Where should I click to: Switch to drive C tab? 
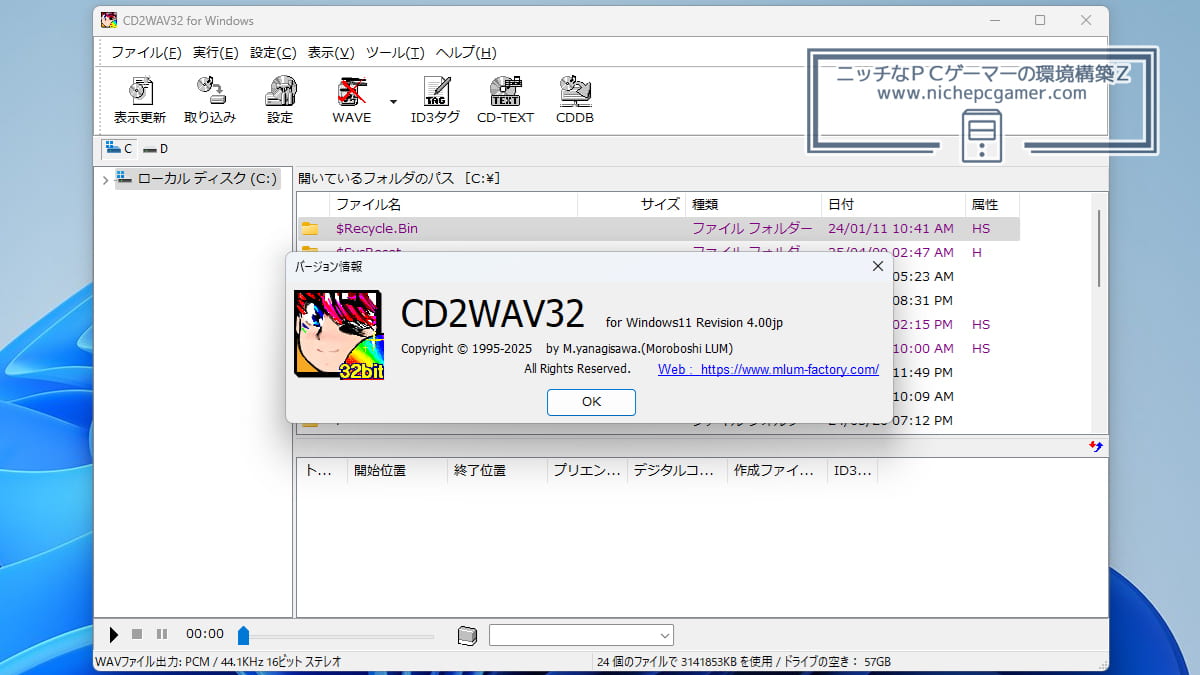[x=118, y=148]
